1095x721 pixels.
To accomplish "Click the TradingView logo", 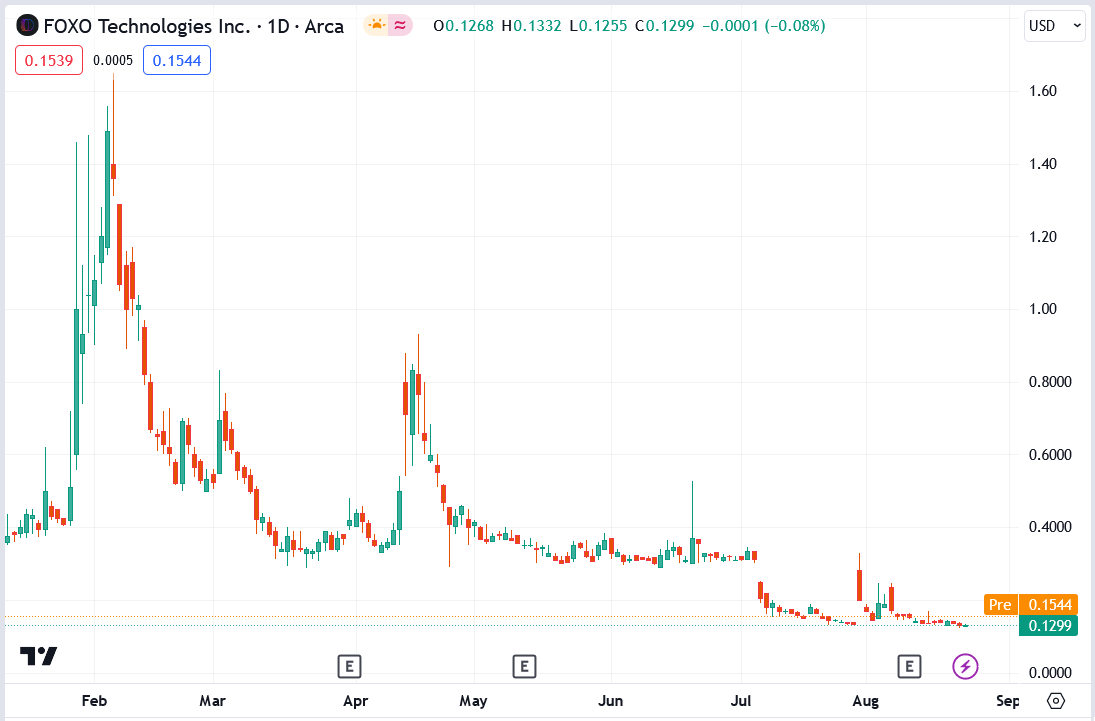I will [38, 656].
